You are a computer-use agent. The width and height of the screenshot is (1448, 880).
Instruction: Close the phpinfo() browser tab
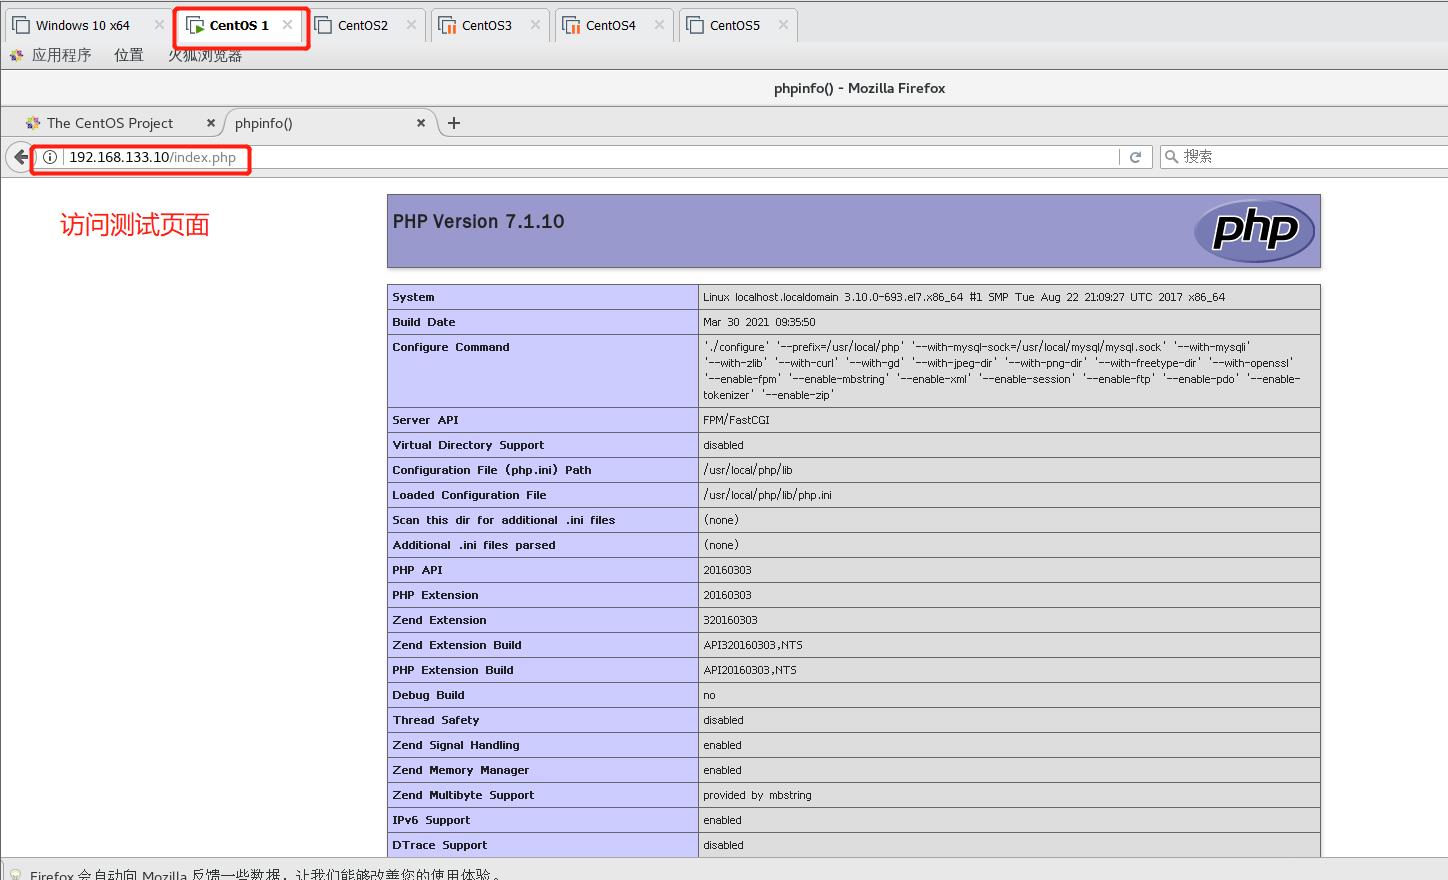[x=421, y=123]
